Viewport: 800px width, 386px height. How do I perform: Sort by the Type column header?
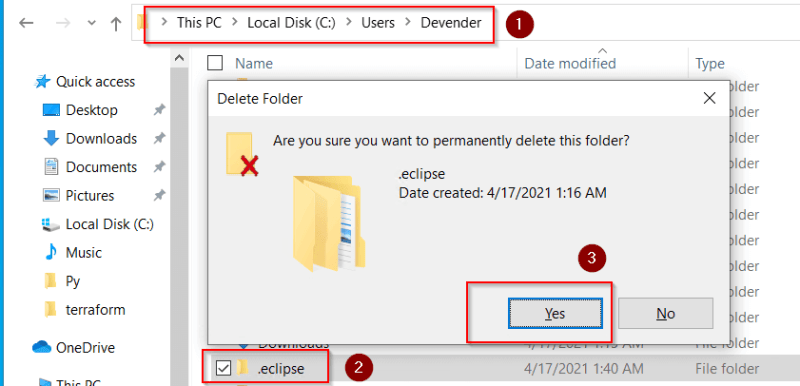[710, 63]
